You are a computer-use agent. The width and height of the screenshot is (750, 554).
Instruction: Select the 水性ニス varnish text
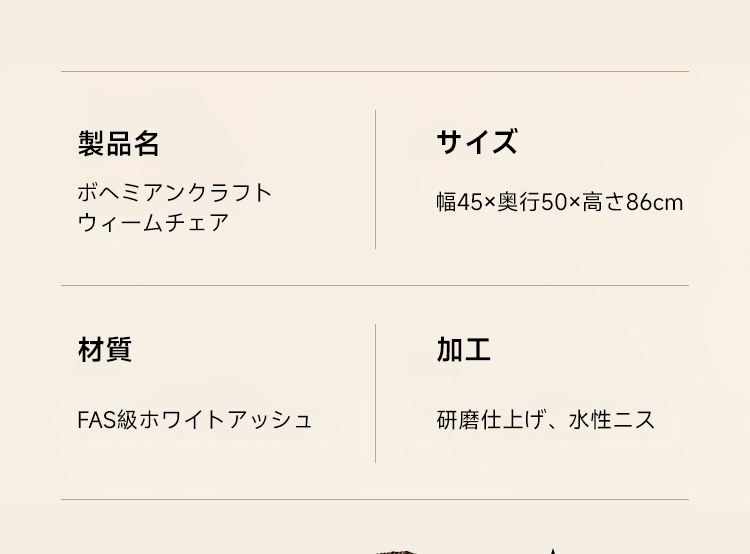pos(612,420)
